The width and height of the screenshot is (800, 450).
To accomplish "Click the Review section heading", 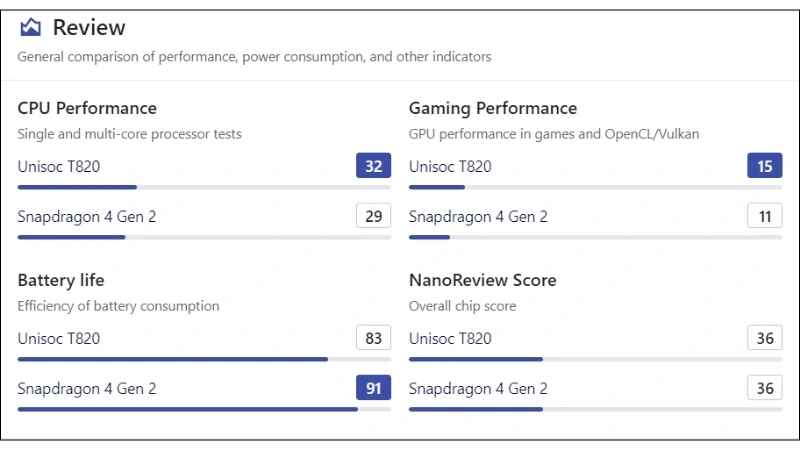I will [x=88, y=27].
